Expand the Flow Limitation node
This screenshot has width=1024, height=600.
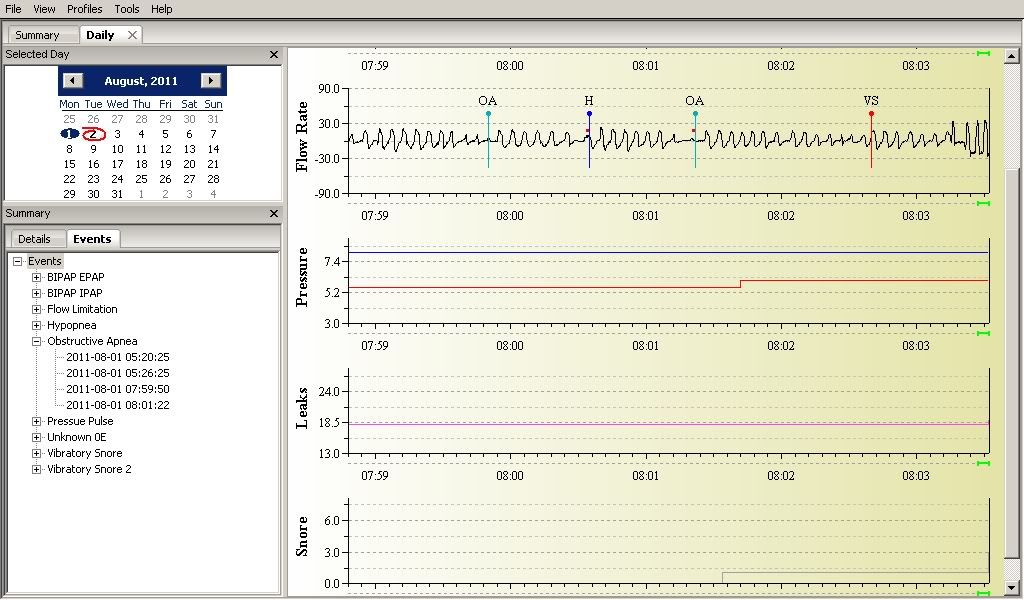pyautogui.click(x=37, y=309)
